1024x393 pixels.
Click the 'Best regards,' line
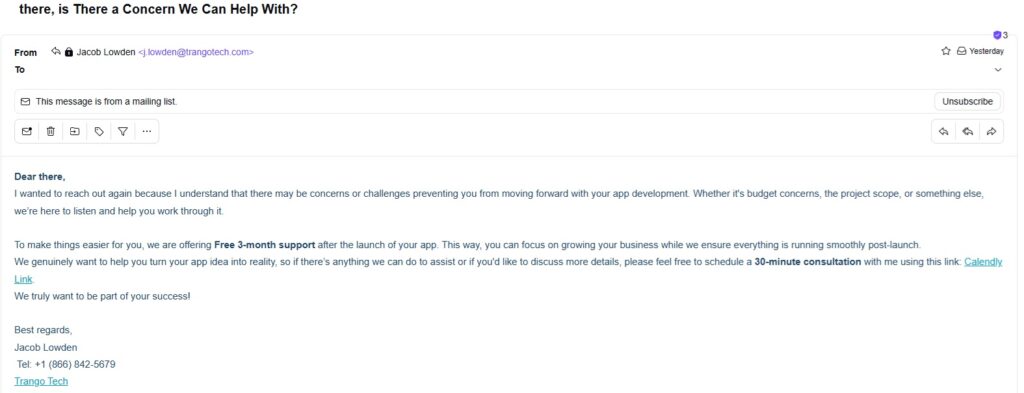[x=43, y=330]
